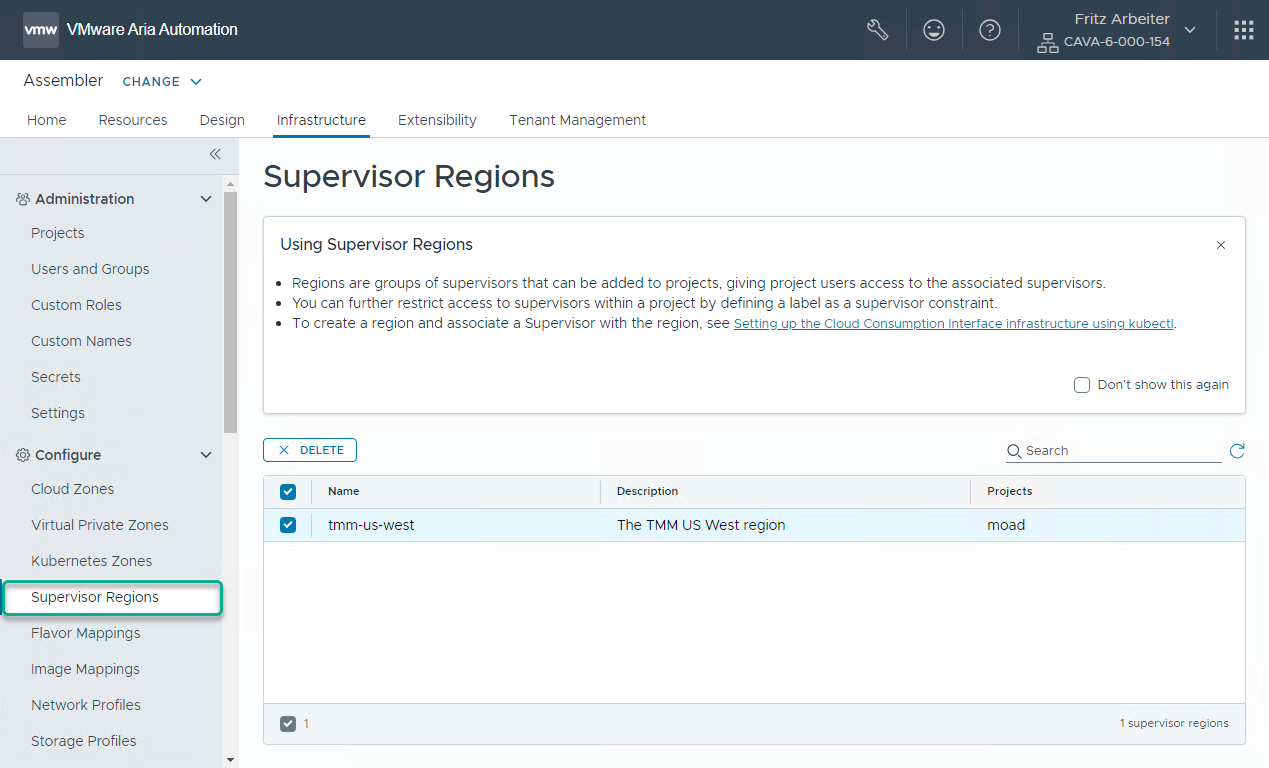Viewport: 1269px width, 768px height.
Task: Click the '1 supervisor regions' footer text
Action: pos(1174,723)
